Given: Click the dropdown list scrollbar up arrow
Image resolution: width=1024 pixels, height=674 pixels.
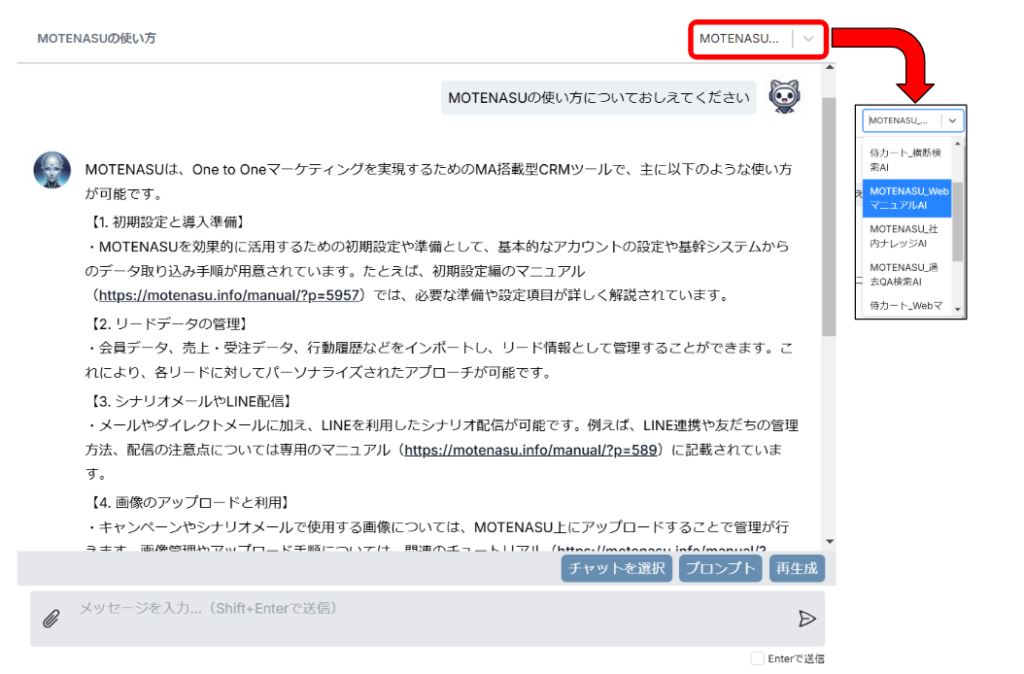Looking at the screenshot, I should point(958,144).
